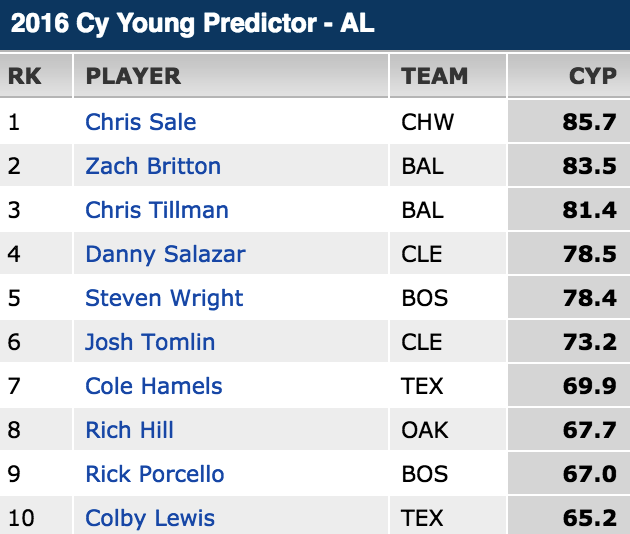Select Rich Hill's name link
The height and width of the screenshot is (534, 630).
click(x=130, y=430)
